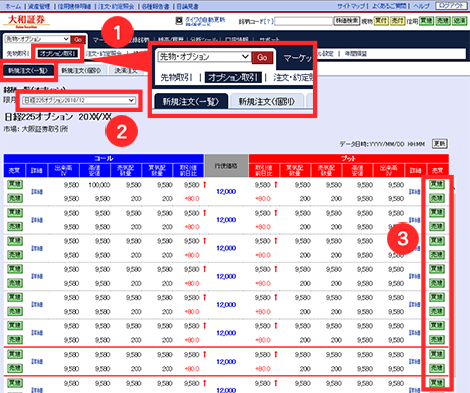Click the yellow 現物 買付 button

click(381, 21)
